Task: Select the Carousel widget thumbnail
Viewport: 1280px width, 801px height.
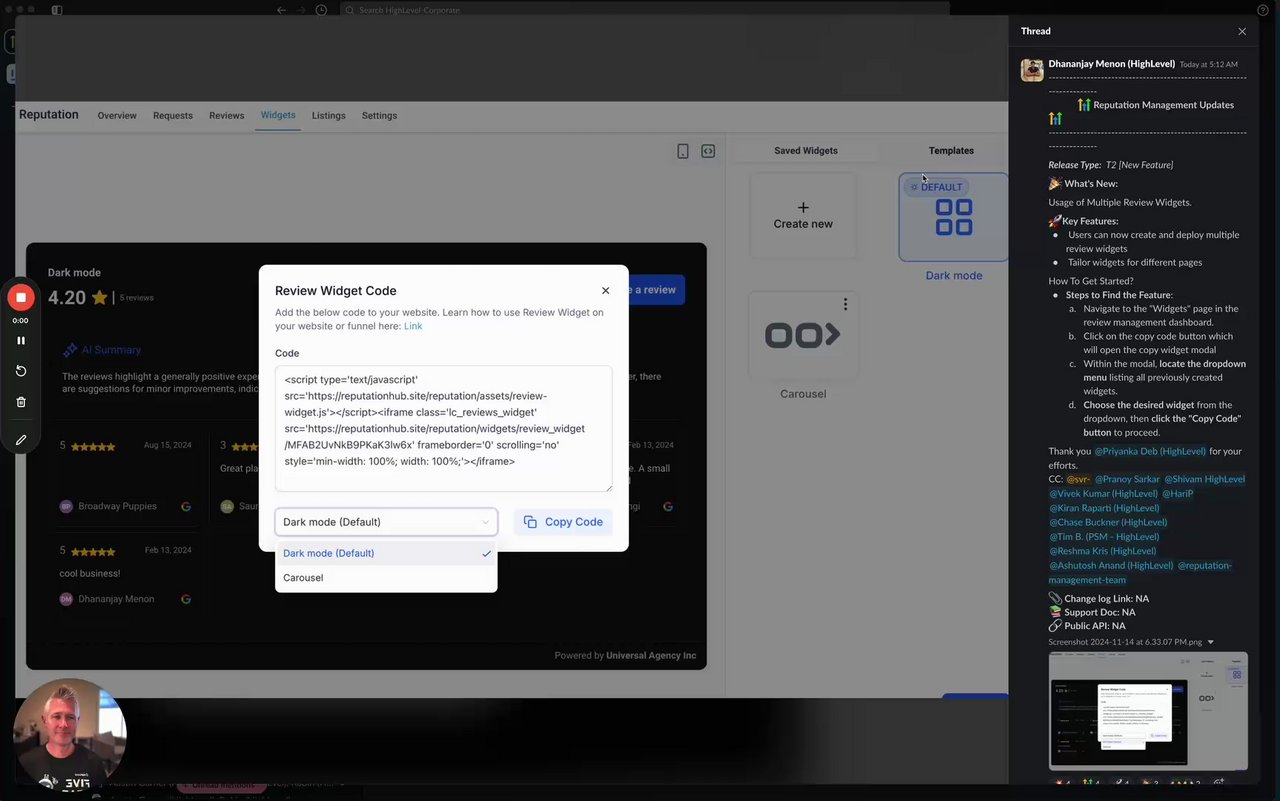Action: click(x=803, y=335)
